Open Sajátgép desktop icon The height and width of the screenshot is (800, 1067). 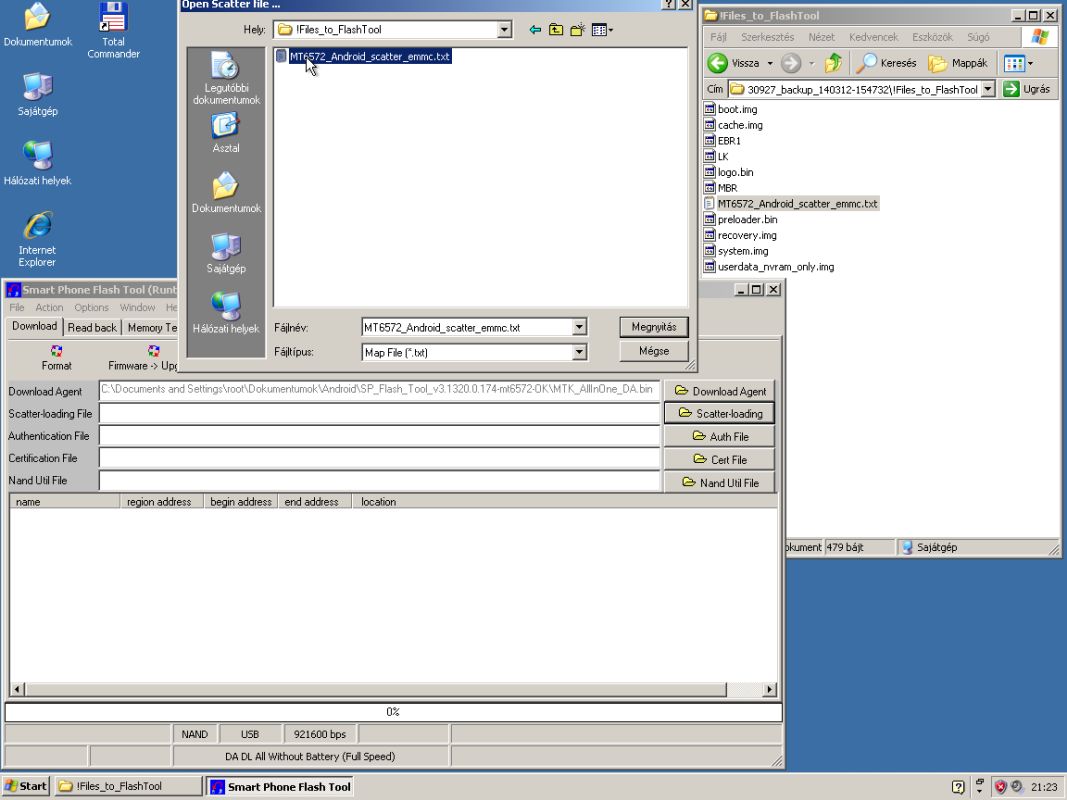[37, 95]
